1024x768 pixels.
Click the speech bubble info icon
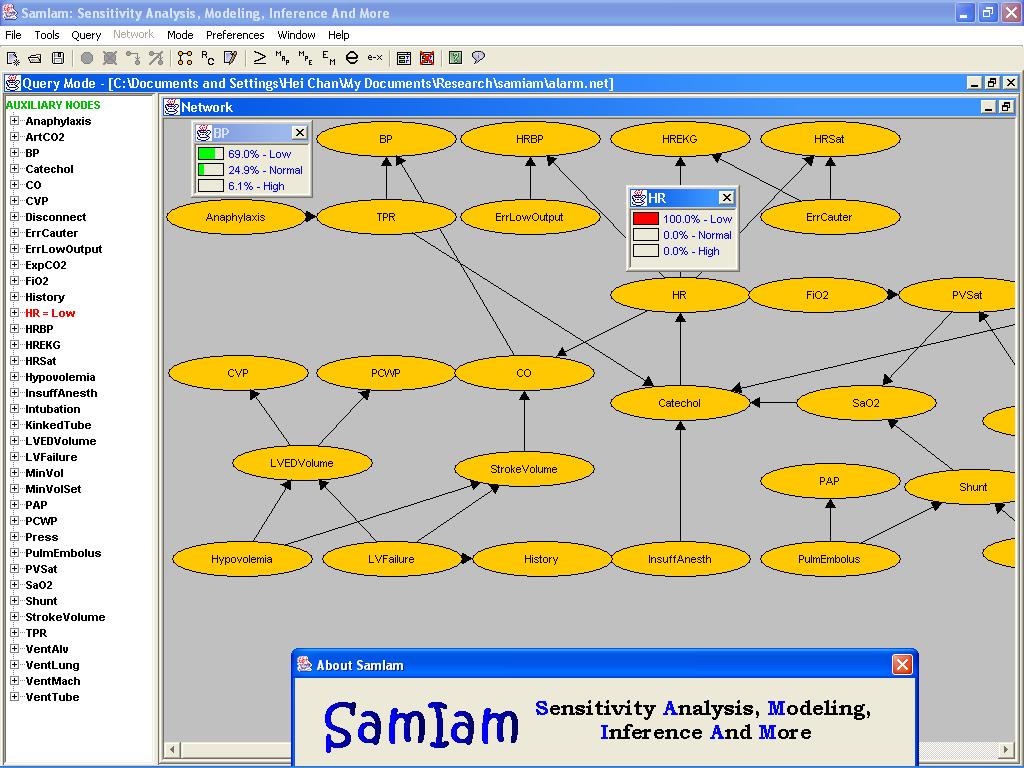tap(479, 58)
